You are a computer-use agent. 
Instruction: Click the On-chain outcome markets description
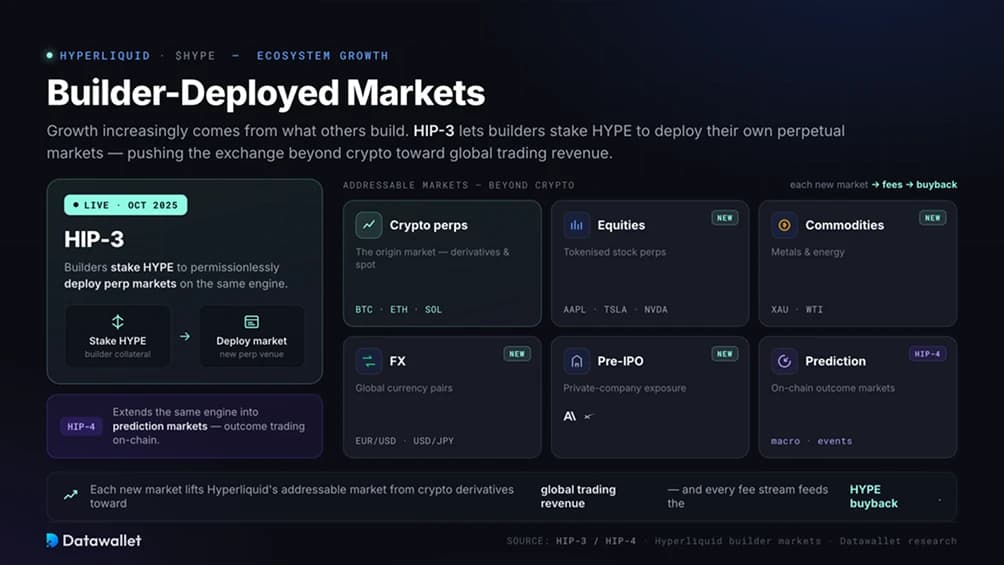pos(833,388)
